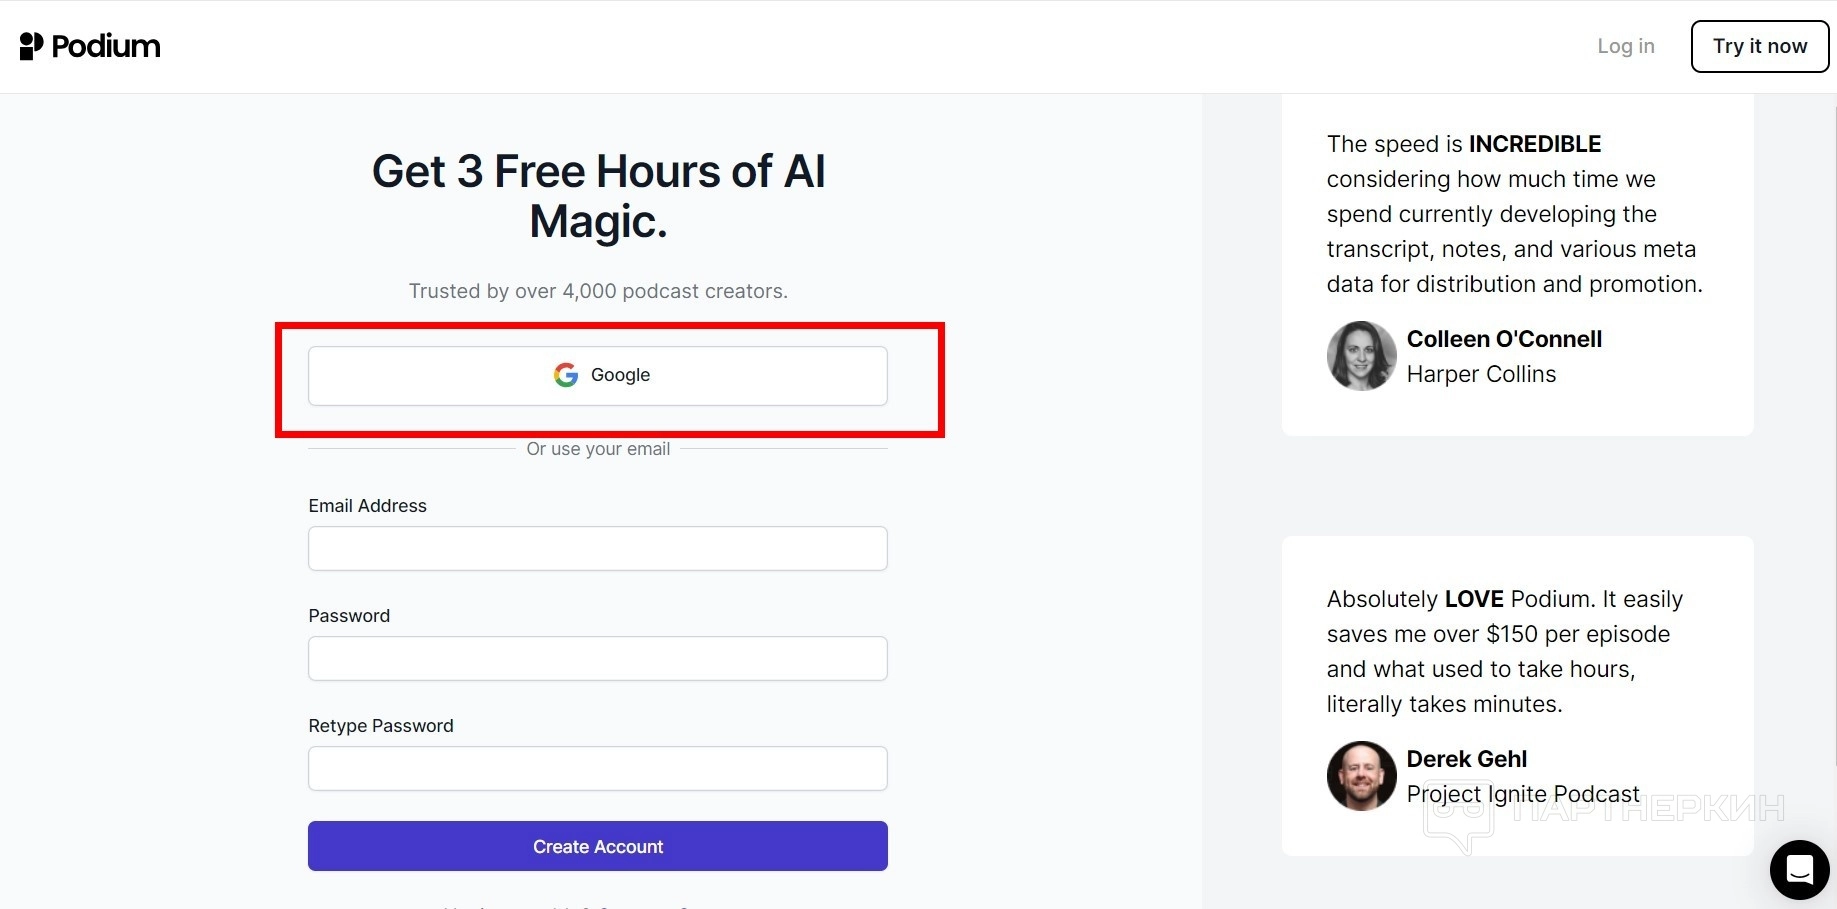The width and height of the screenshot is (1837, 909).
Task: Click the Podium wordmark text
Action: tap(106, 46)
